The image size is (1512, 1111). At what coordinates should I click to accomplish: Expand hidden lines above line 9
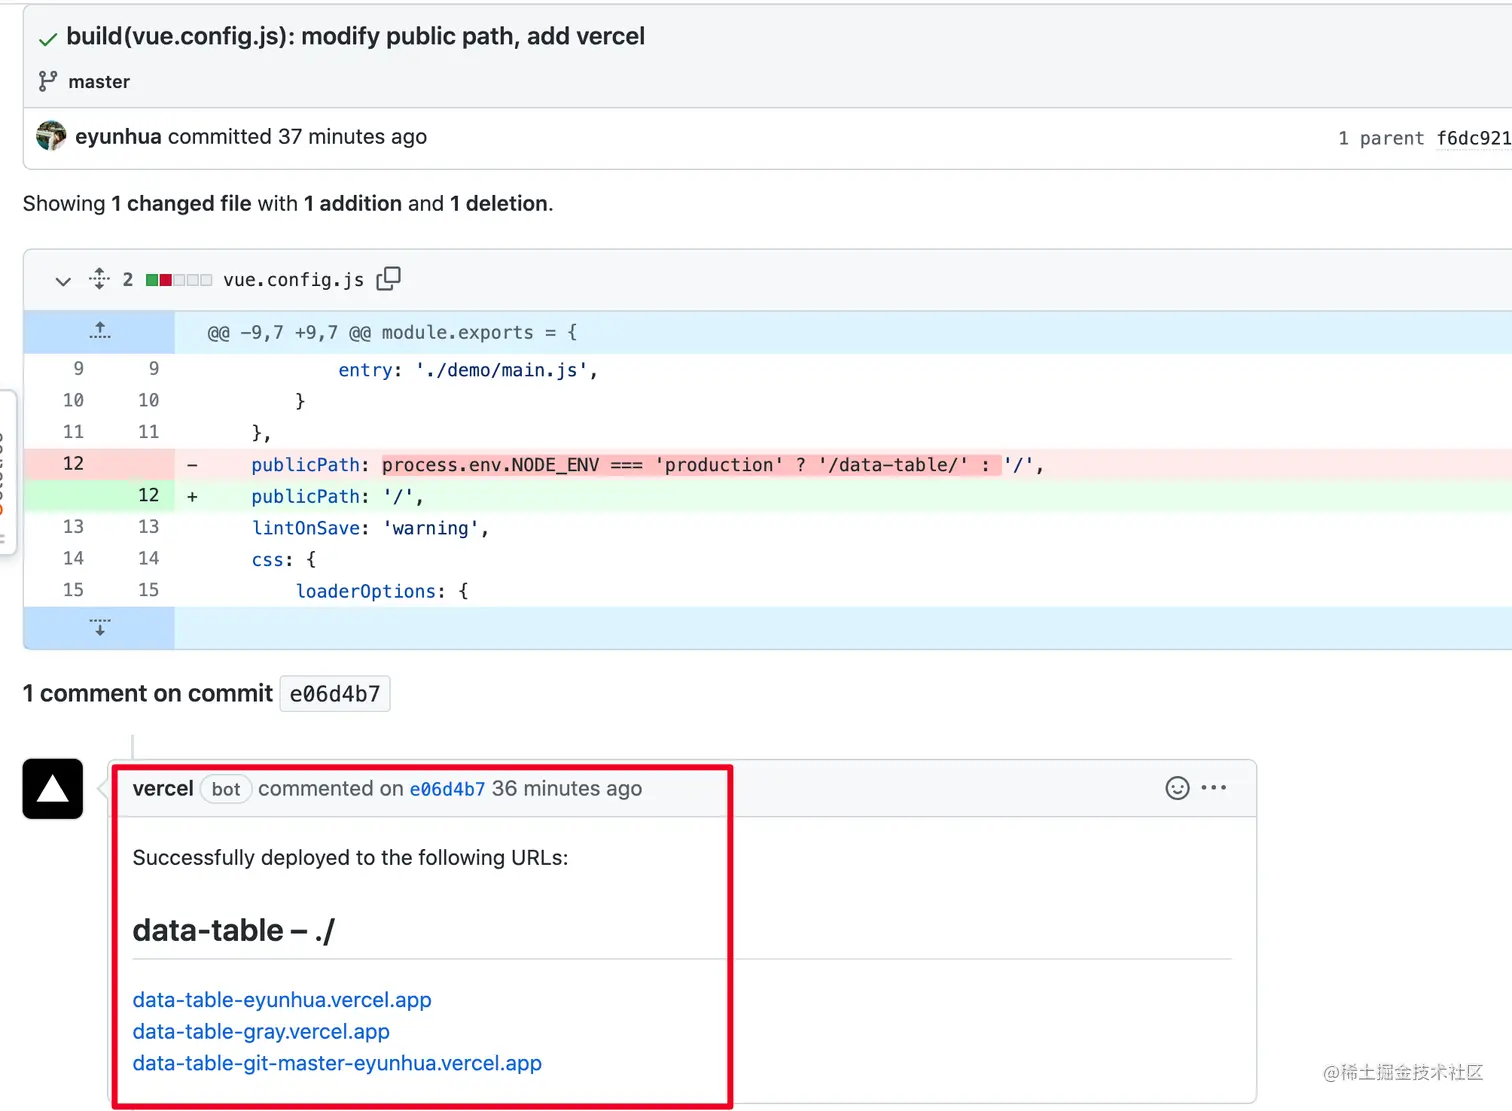[x=100, y=332]
